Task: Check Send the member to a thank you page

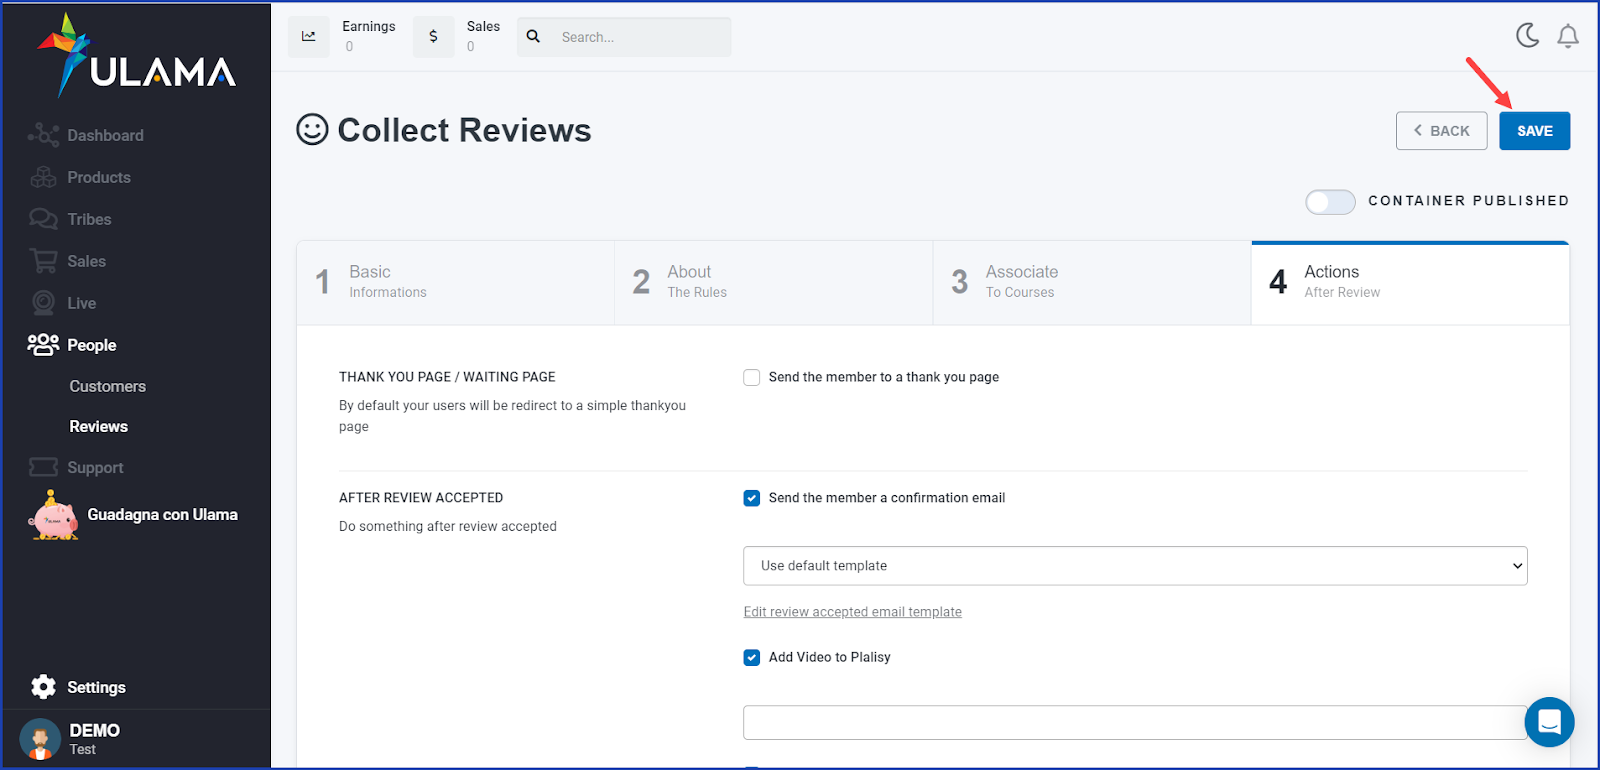Action: pos(752,378)
